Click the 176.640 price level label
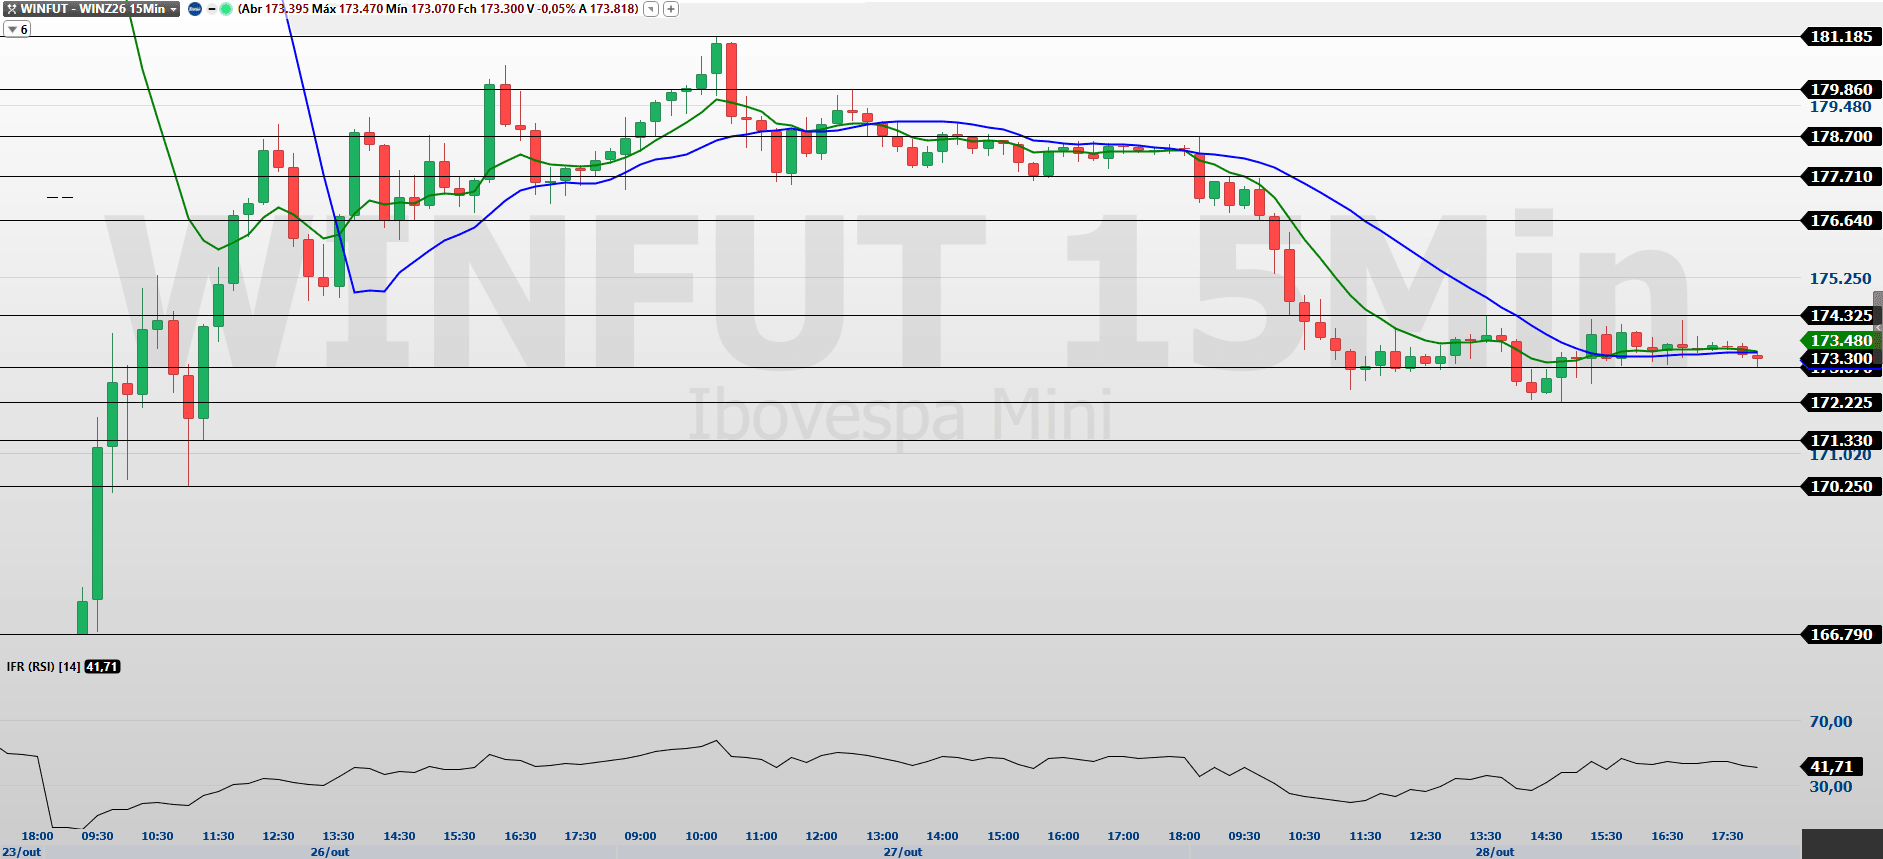 coord(1841,221)
